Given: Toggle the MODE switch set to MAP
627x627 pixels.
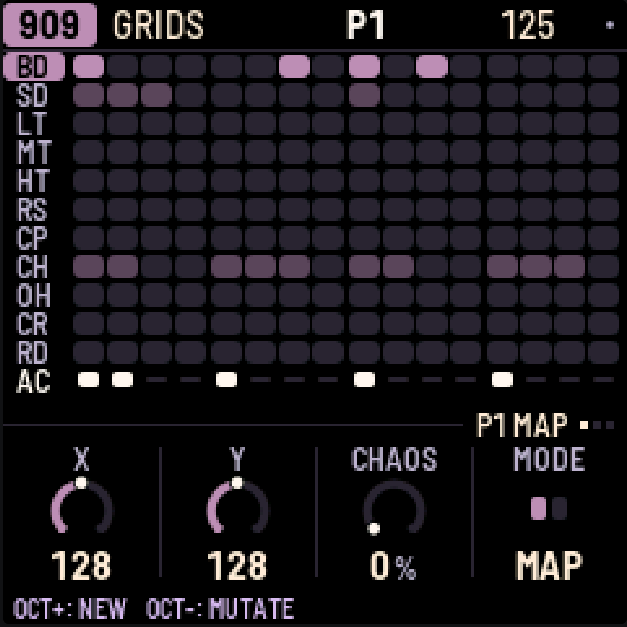Looking at the screenshot, I should [x=549, y=509].
